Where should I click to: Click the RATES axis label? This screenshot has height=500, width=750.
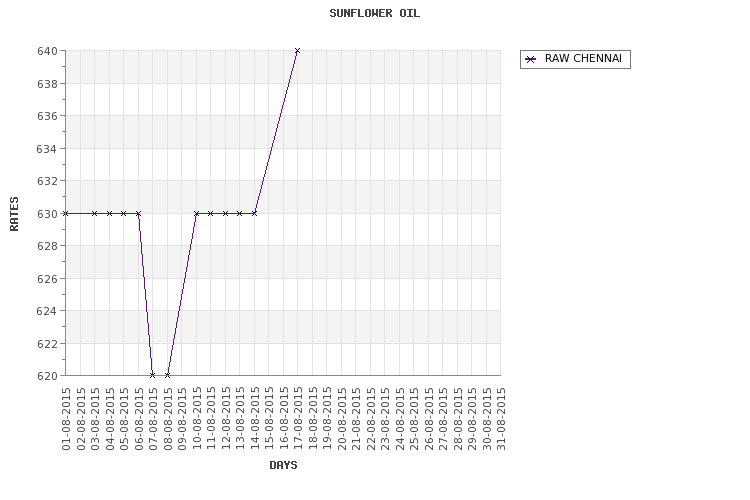14,214
